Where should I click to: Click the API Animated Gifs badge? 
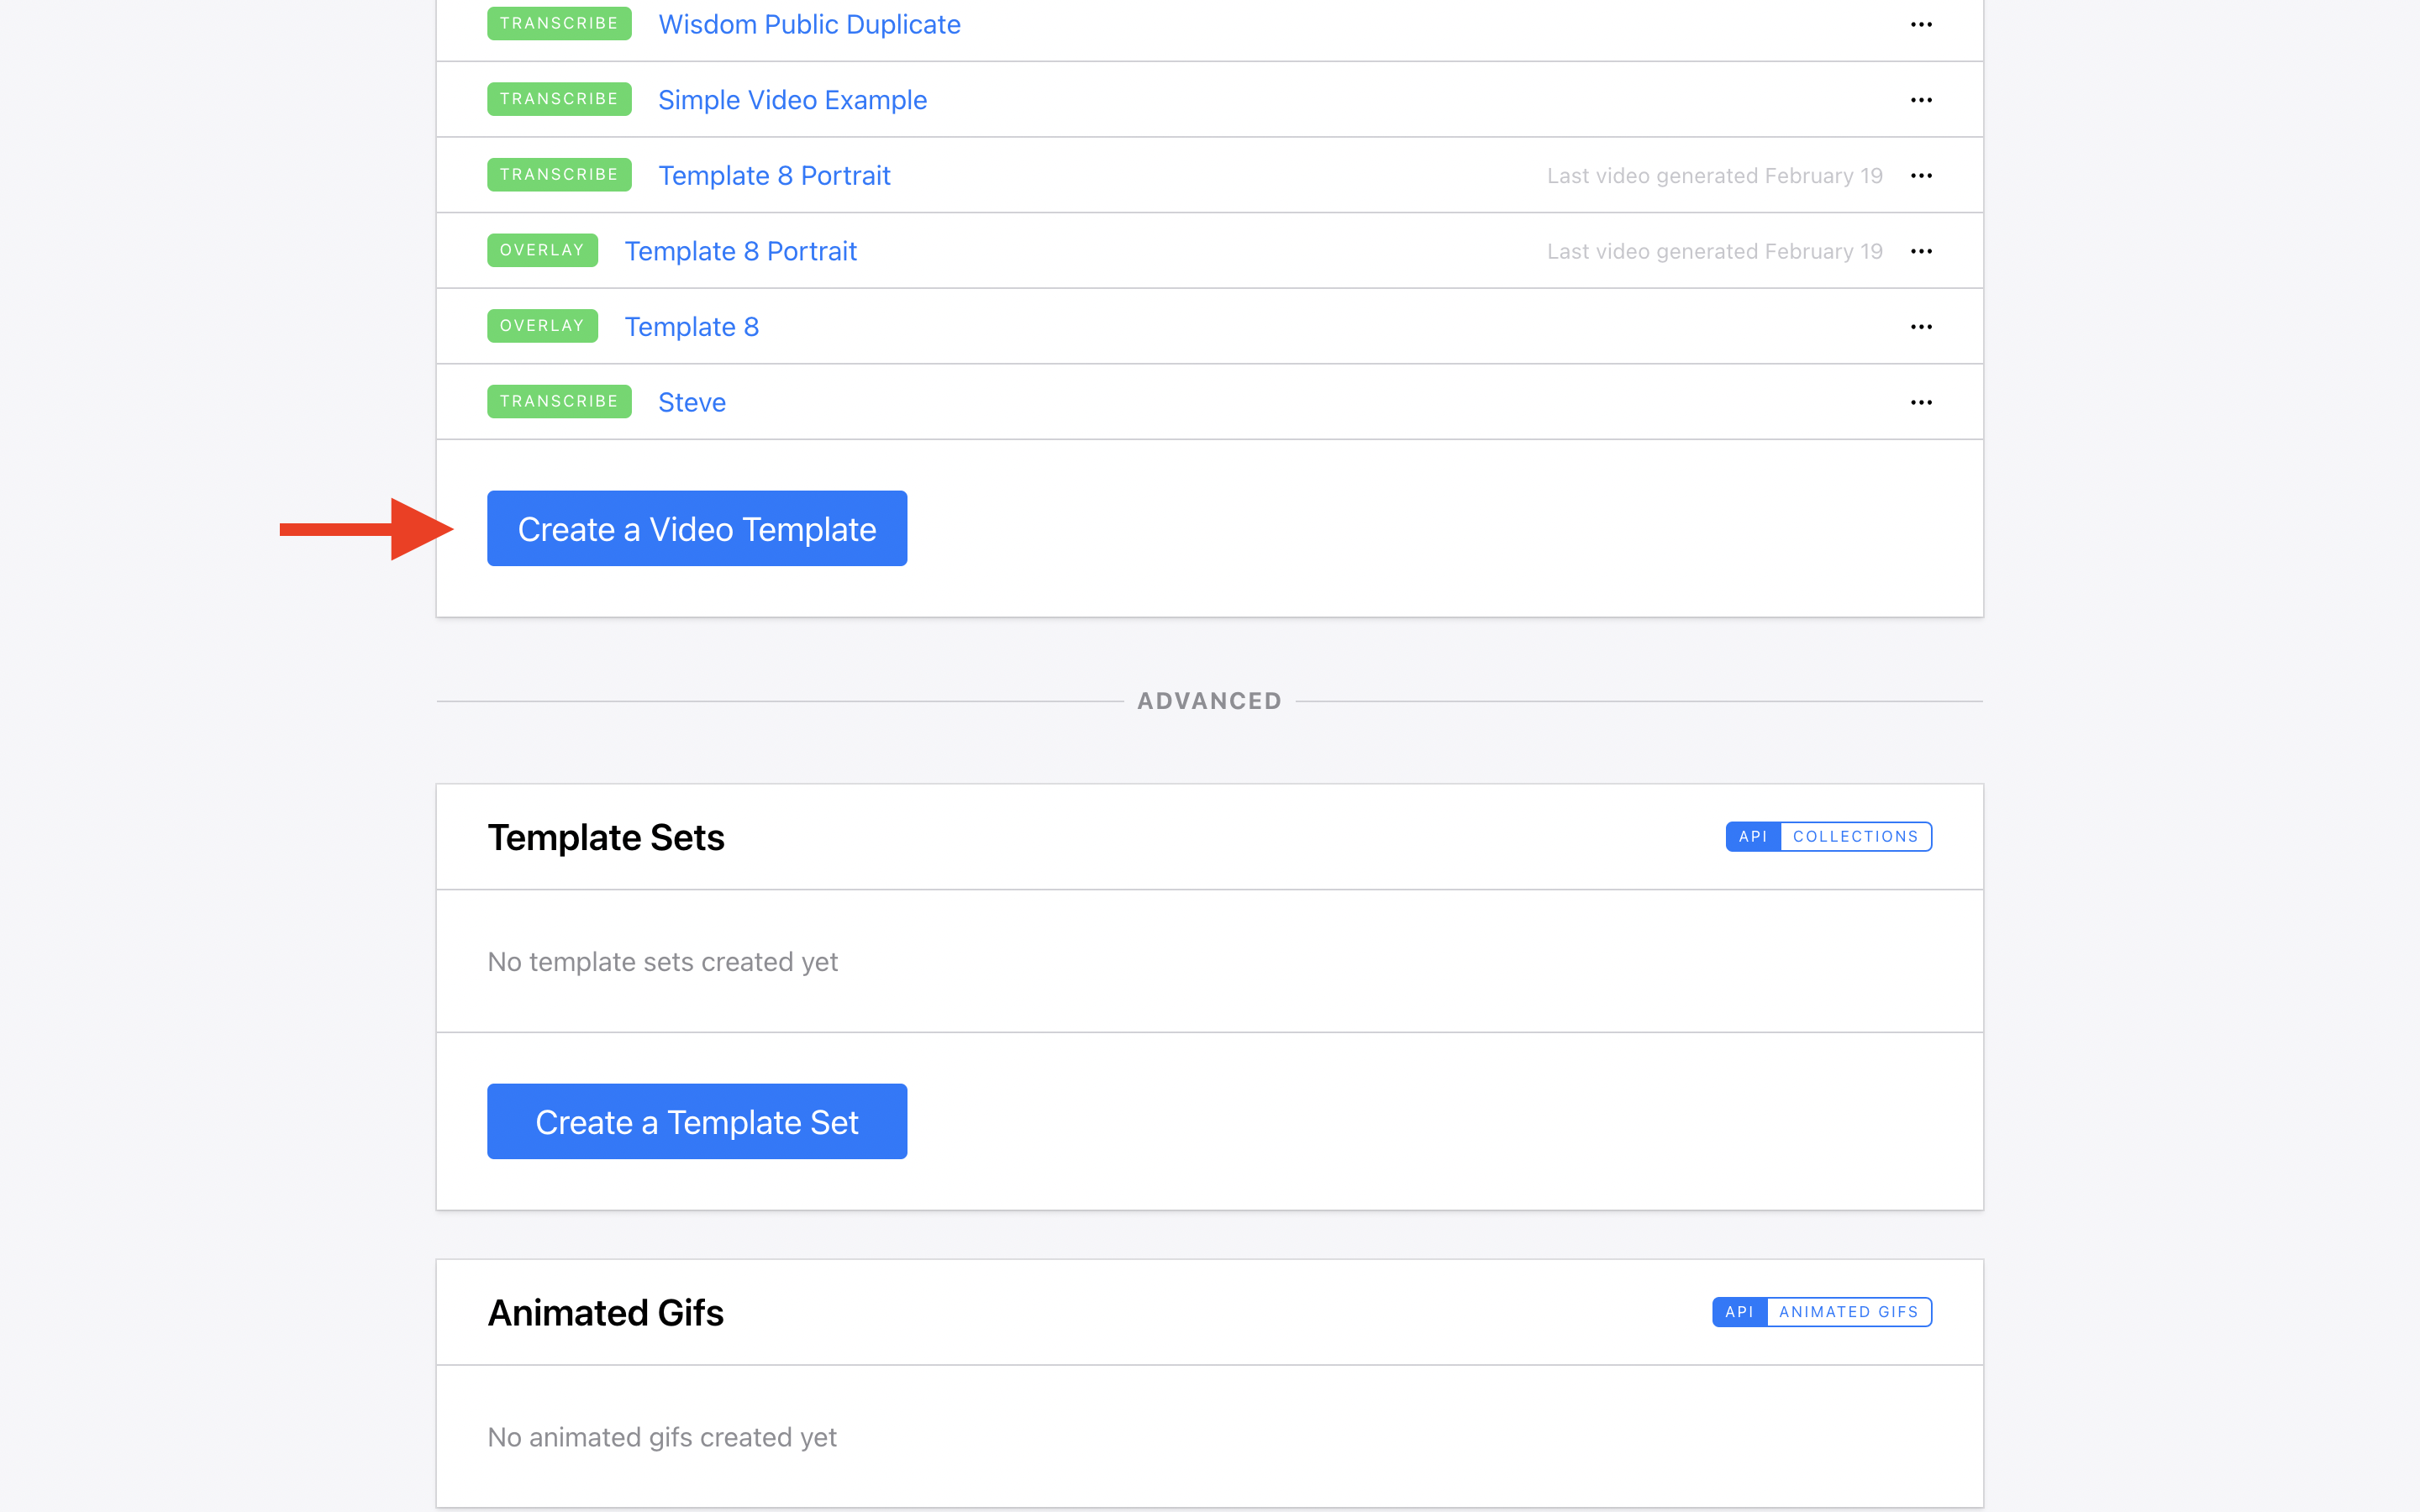coord(1821,1312)
